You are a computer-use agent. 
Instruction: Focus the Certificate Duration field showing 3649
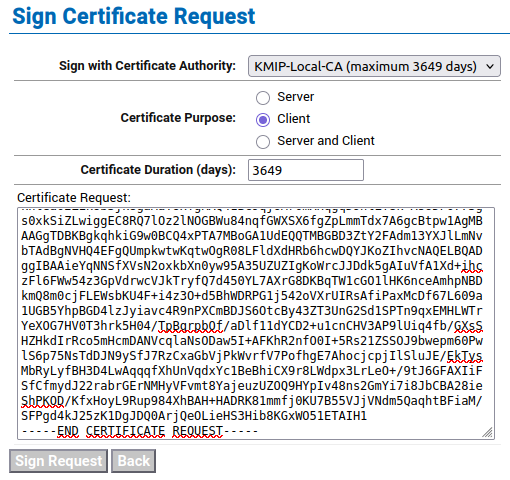point(306,170)
